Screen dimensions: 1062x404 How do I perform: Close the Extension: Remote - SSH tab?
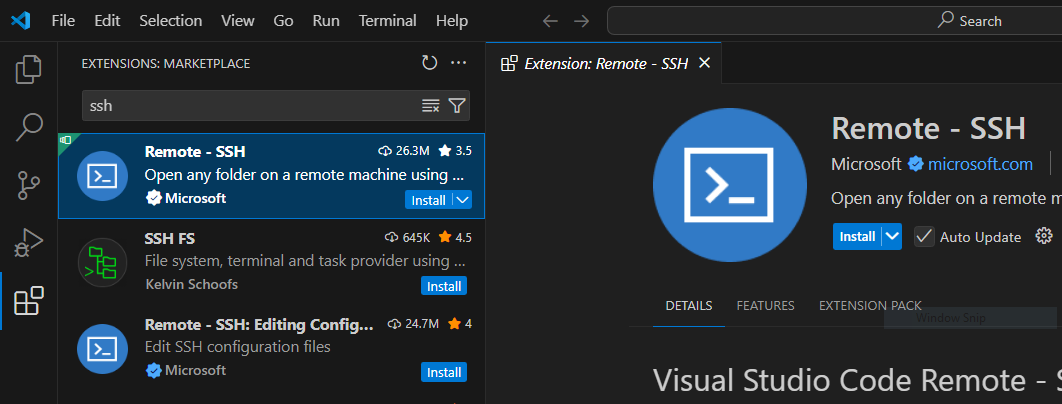704,63
